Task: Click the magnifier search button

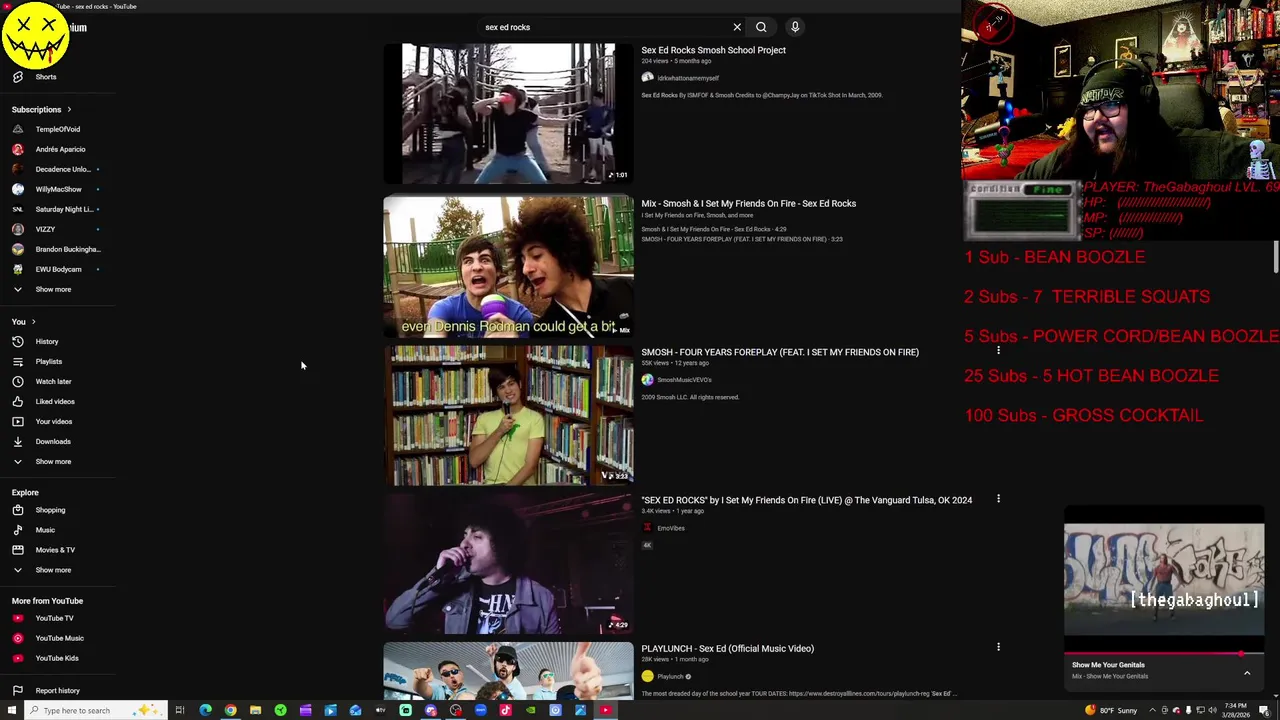Action: [761, 27]
